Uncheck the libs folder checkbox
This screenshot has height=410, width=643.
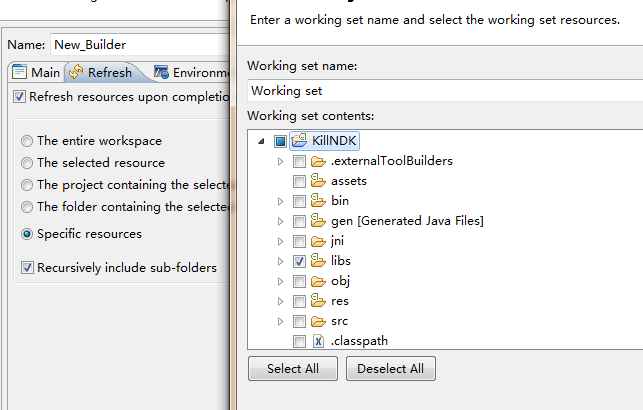pos(299,261)
